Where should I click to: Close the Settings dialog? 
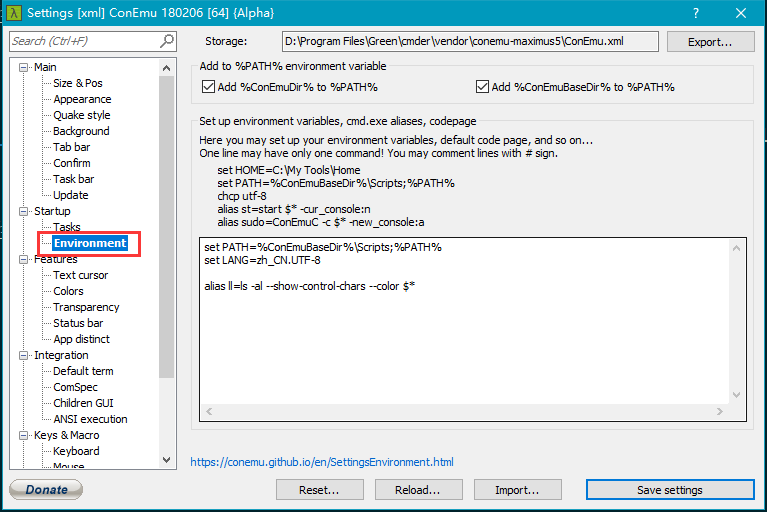[741, 13]
